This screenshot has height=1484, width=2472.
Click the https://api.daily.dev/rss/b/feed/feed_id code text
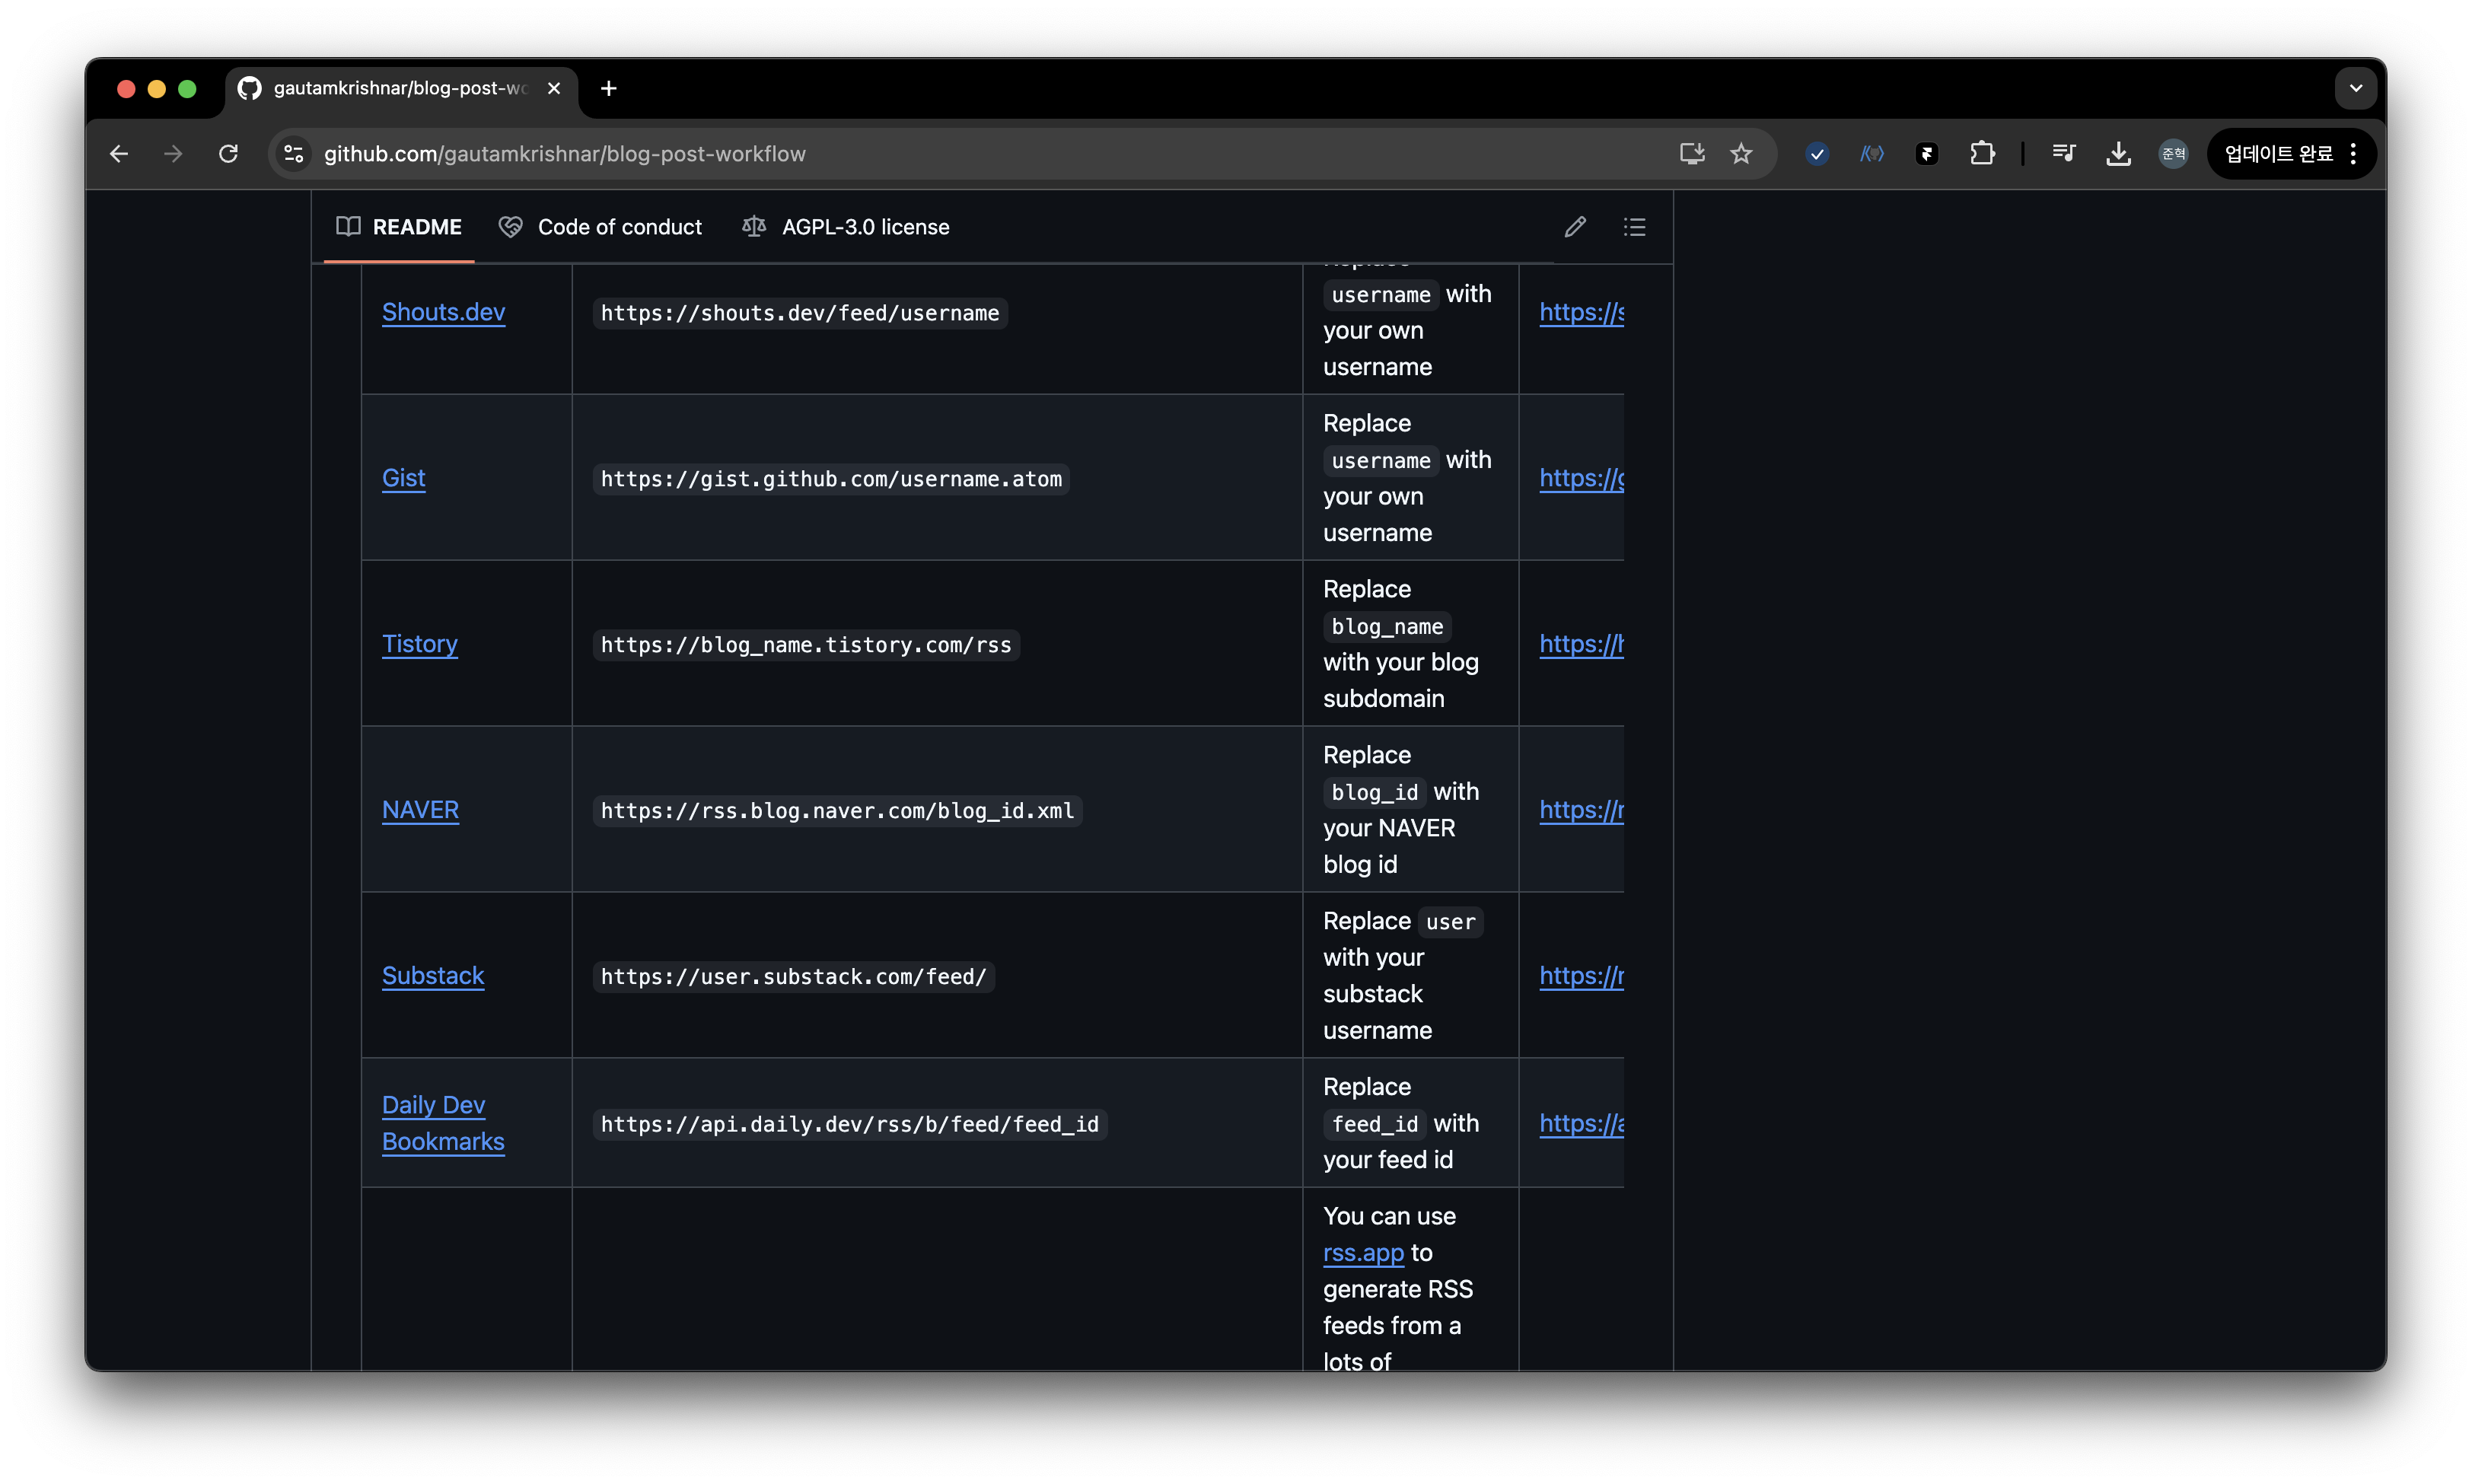[x=850, y=1125]
